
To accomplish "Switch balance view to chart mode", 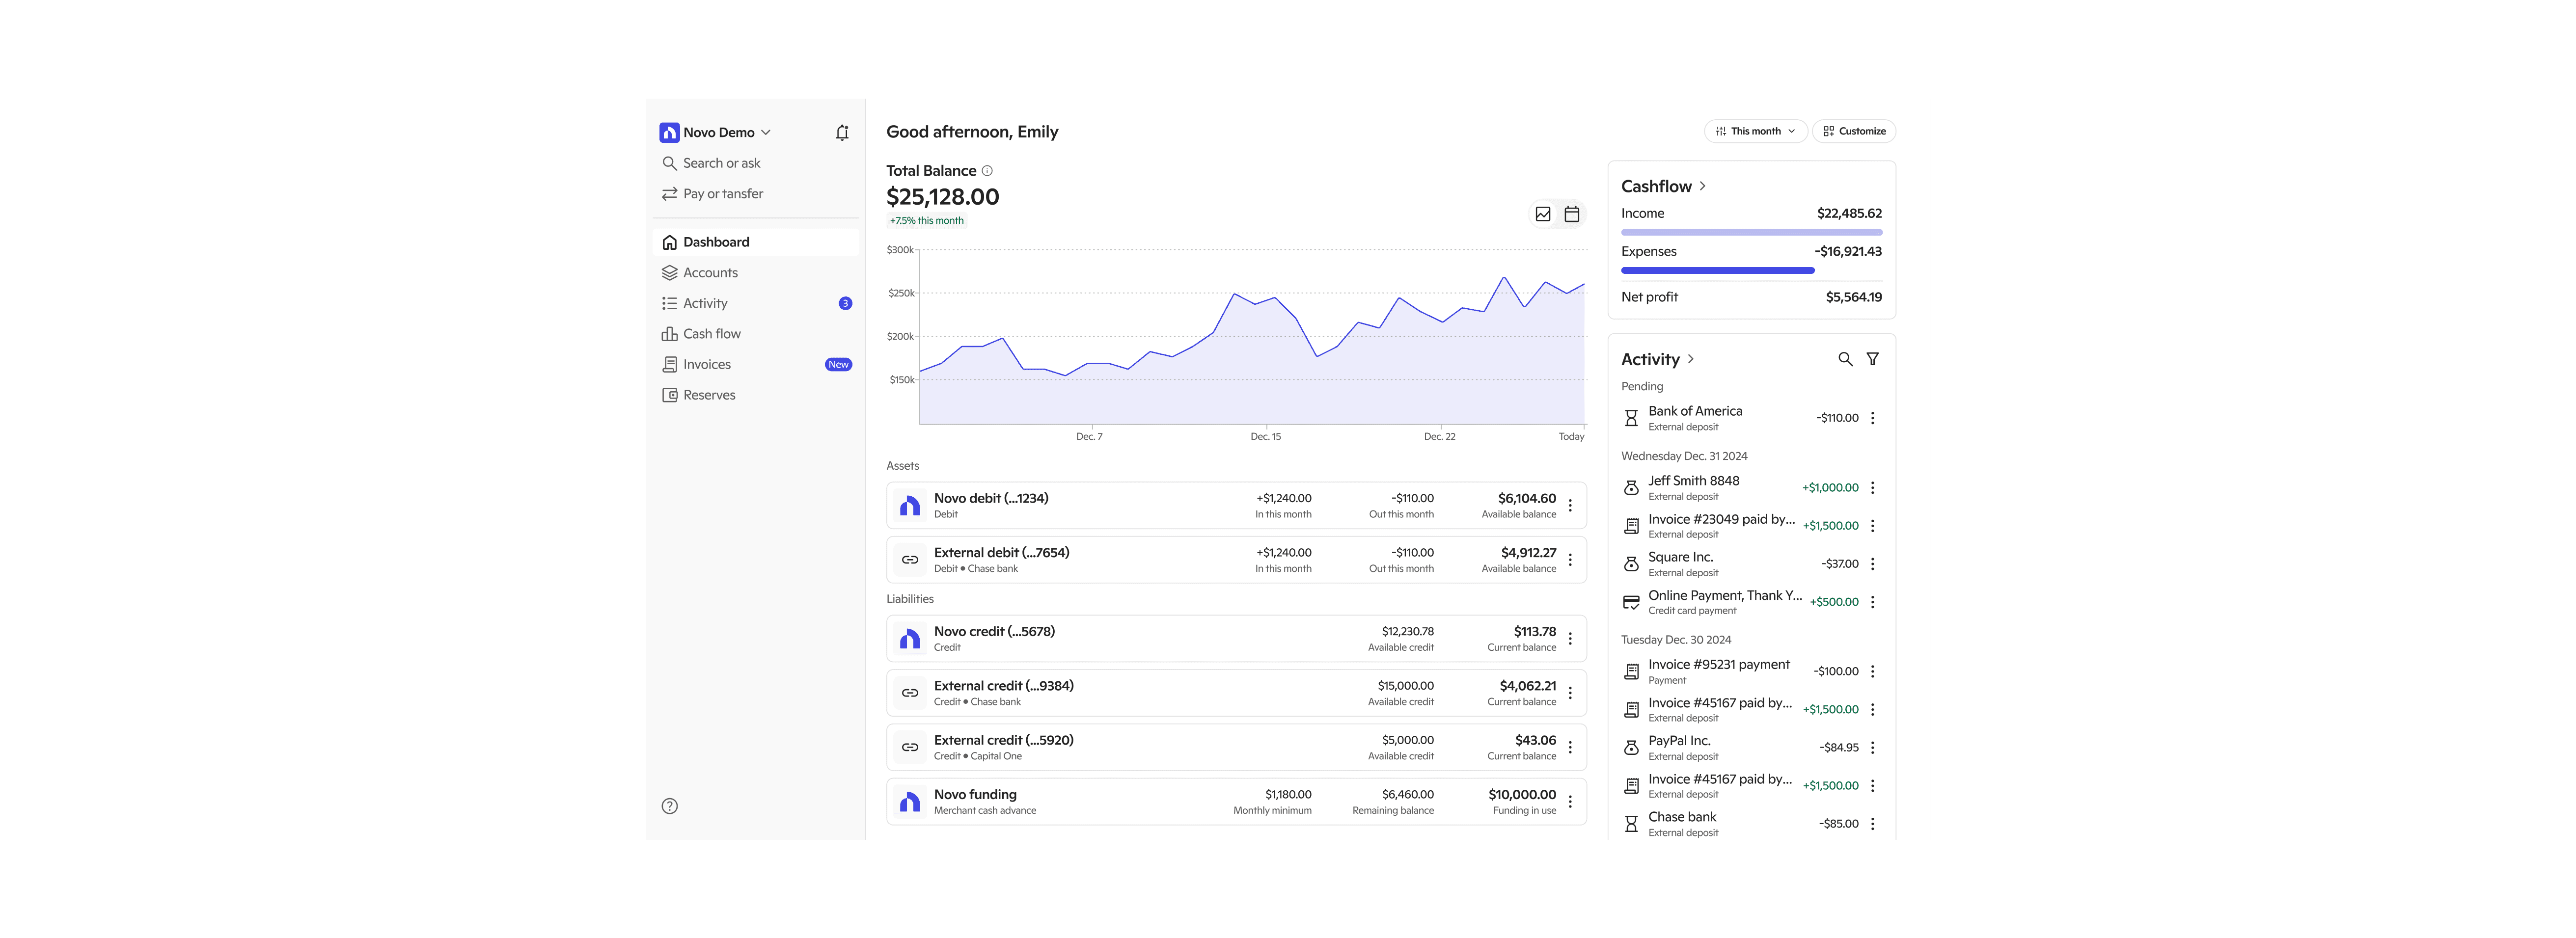I will (x=1543, y=214).
